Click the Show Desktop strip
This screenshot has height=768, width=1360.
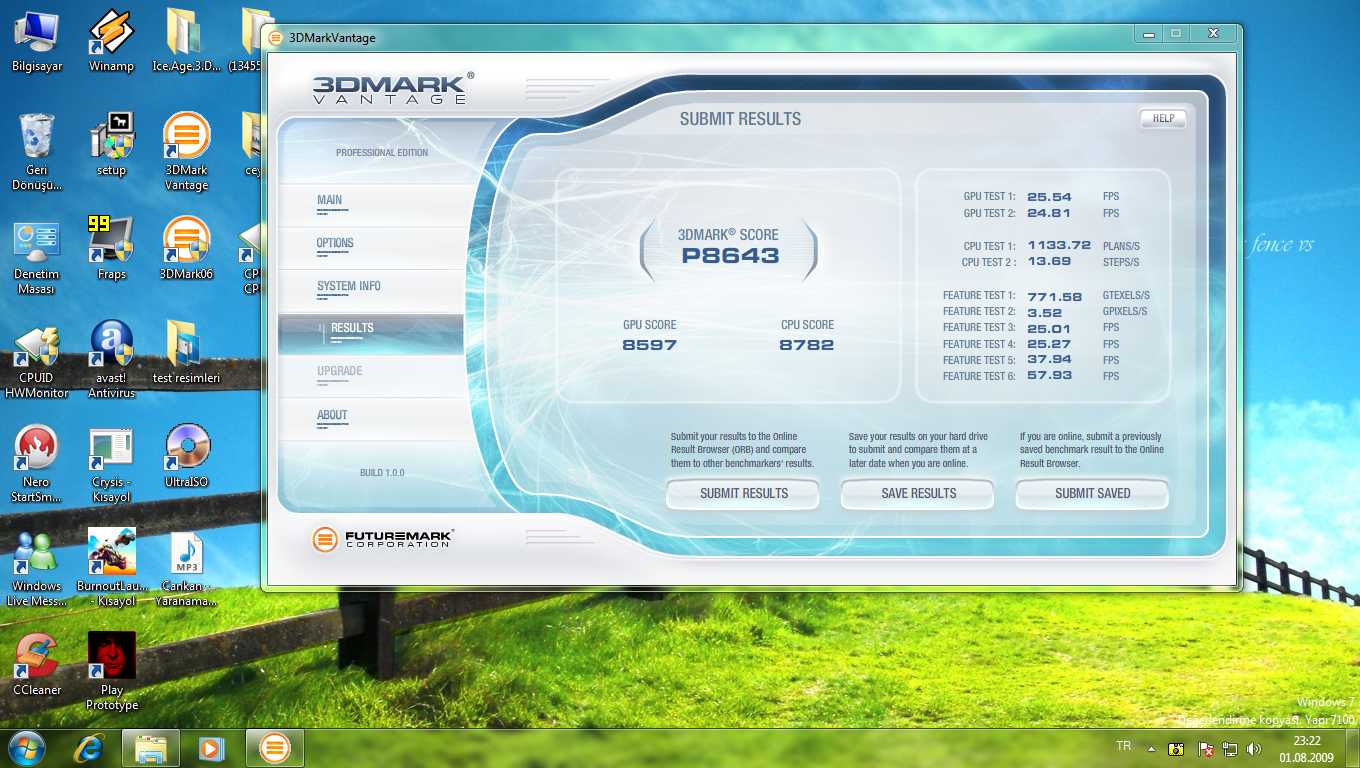click(x=1352, y=748)
